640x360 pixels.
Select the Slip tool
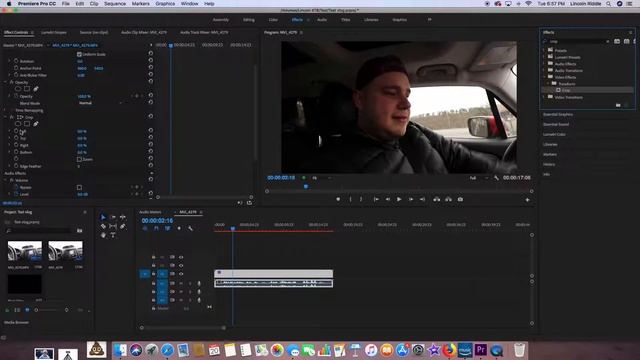click(113, 226)
